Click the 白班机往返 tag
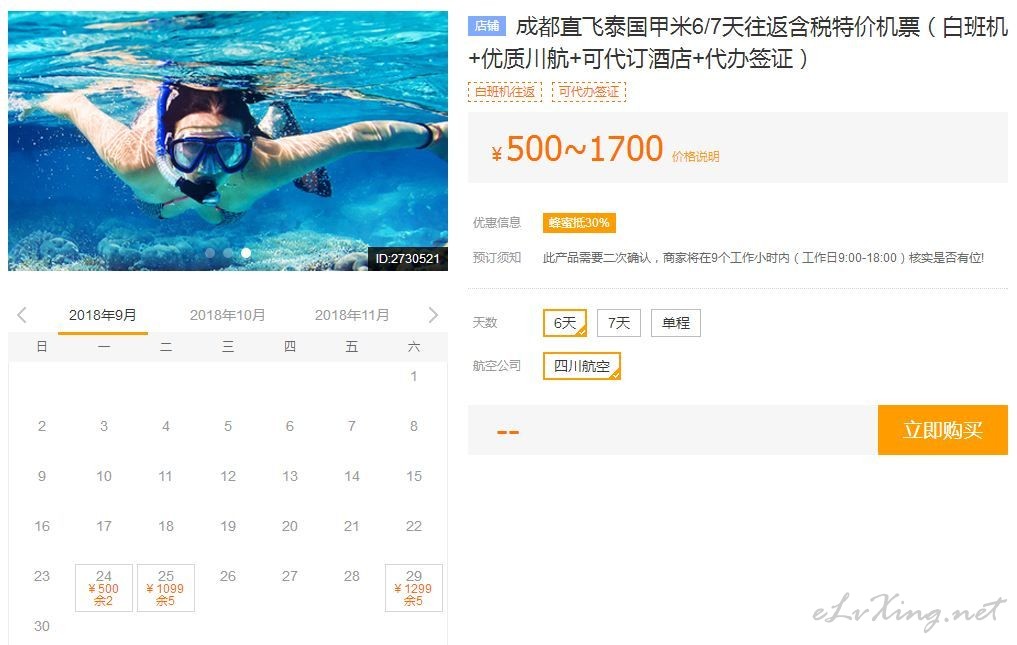The image size is (1017, 645). pyautogui.click(x=505, y=91)
